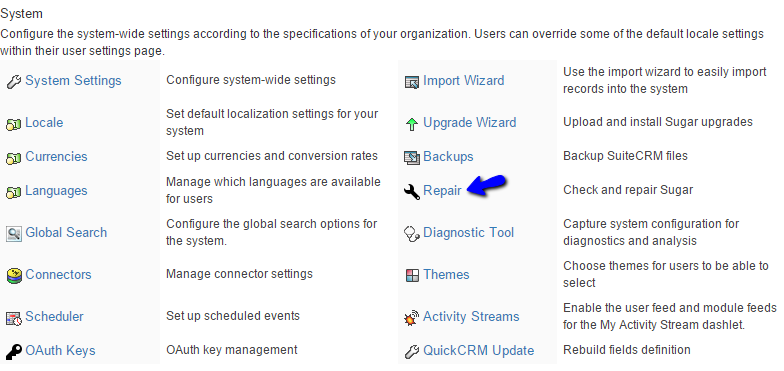Click the Themes grid icon
Image resolution: width=784 pixels, height=371 pixels.
[x=412, y=276]
